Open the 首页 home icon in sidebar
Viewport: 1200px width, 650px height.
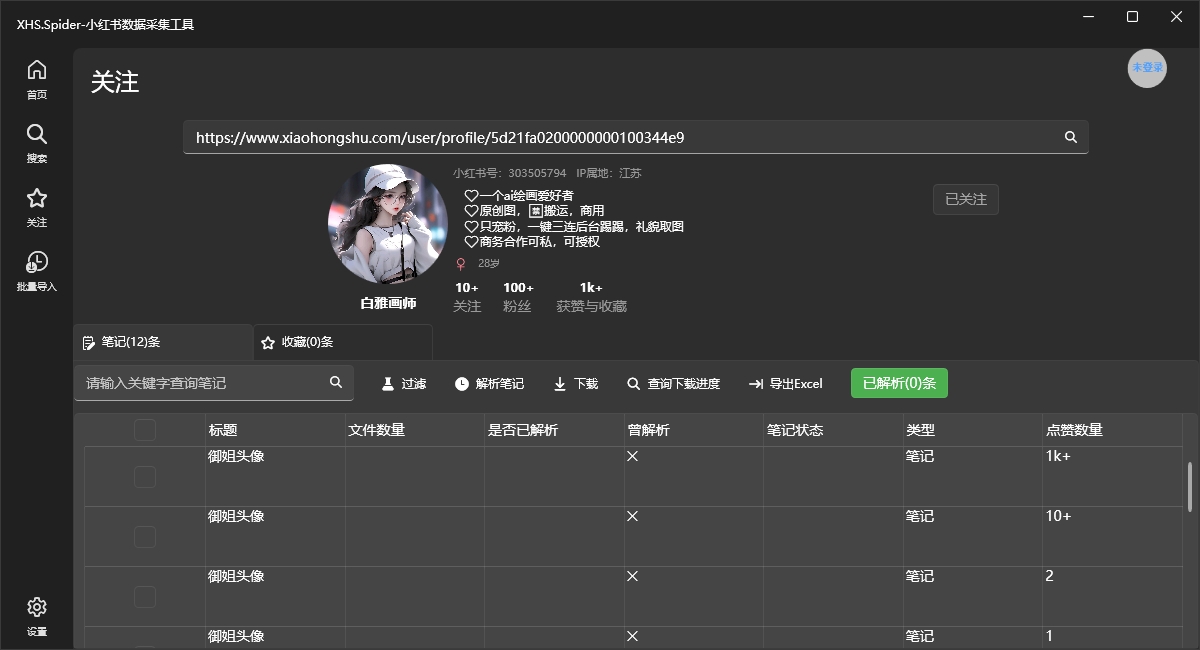(x=37, y=70)
